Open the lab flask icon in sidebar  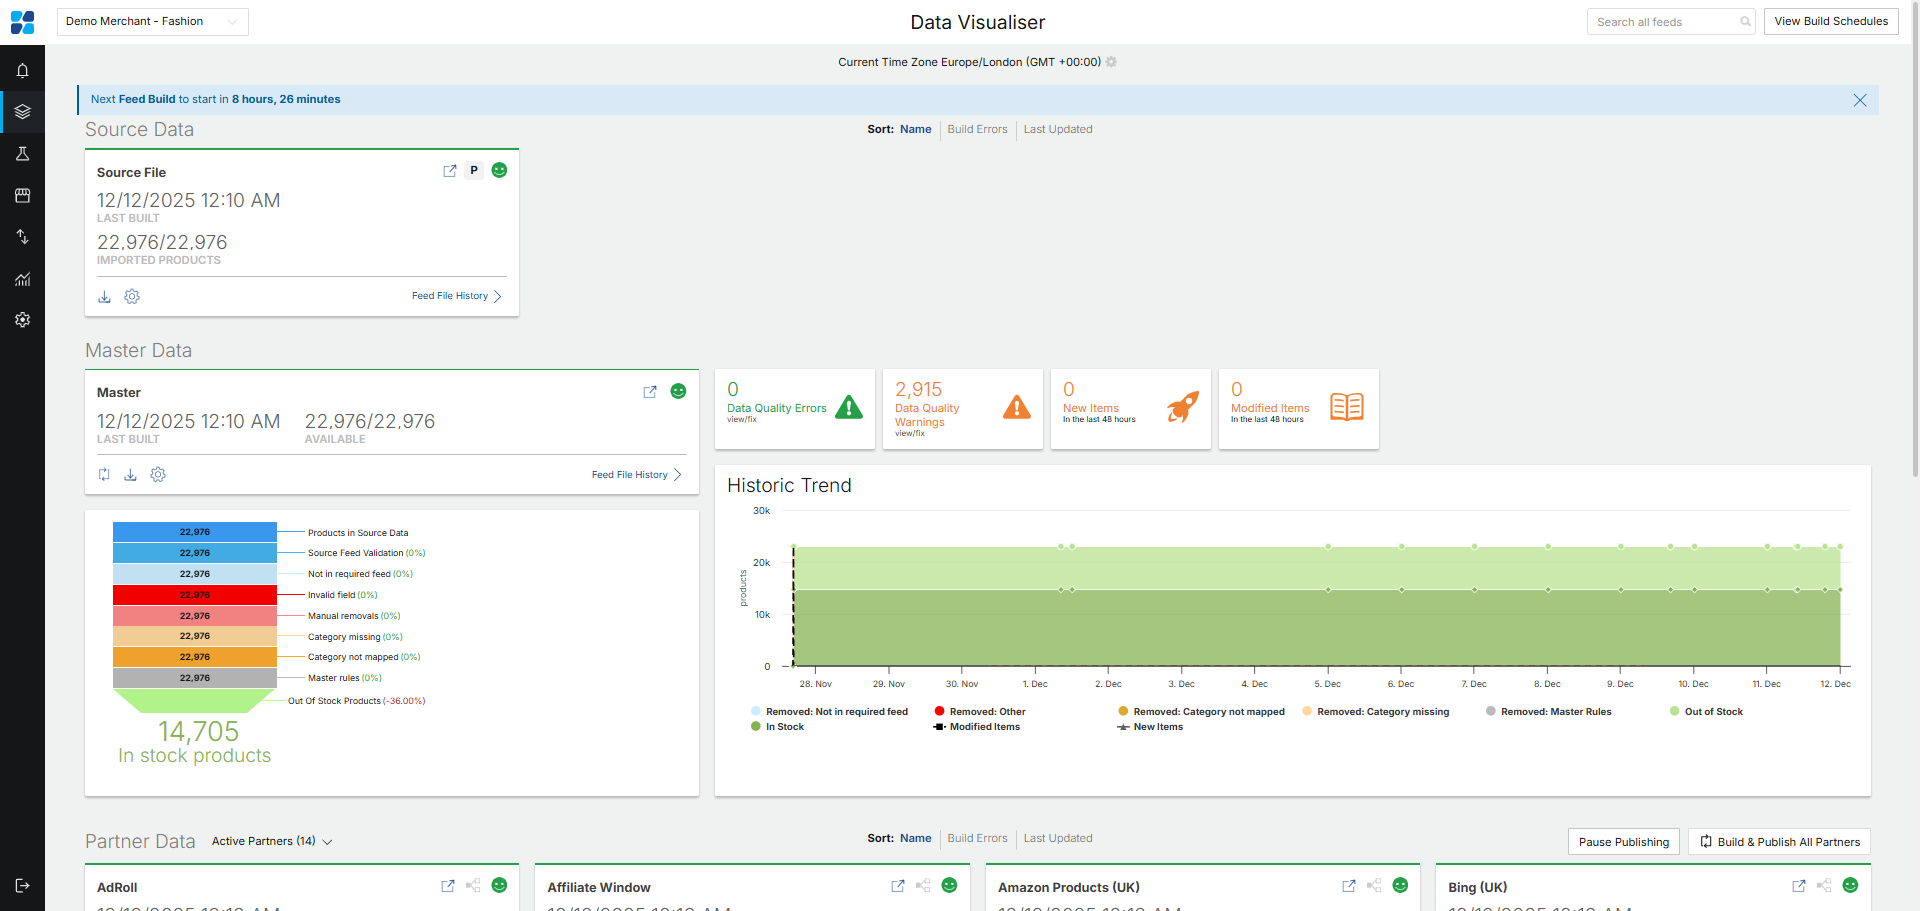[22, 154]
